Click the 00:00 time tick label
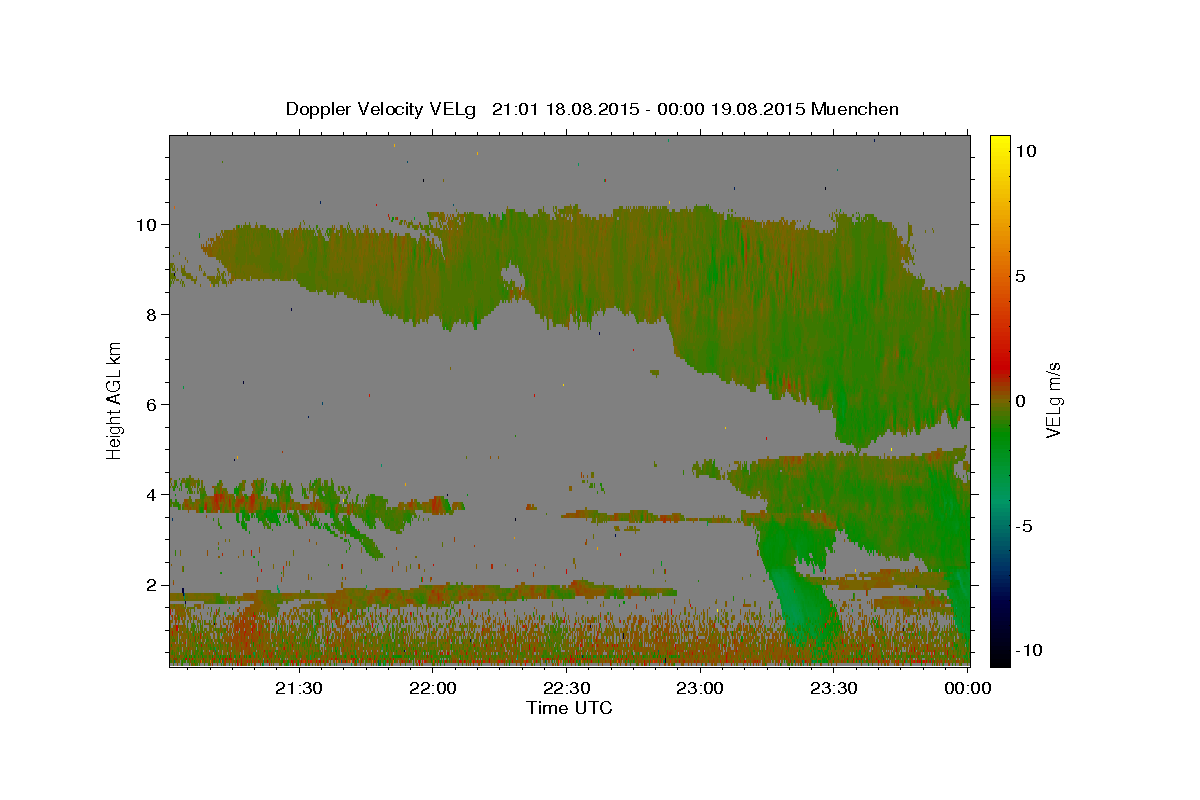The image size is (1200, 800). [x=968, y=688]
